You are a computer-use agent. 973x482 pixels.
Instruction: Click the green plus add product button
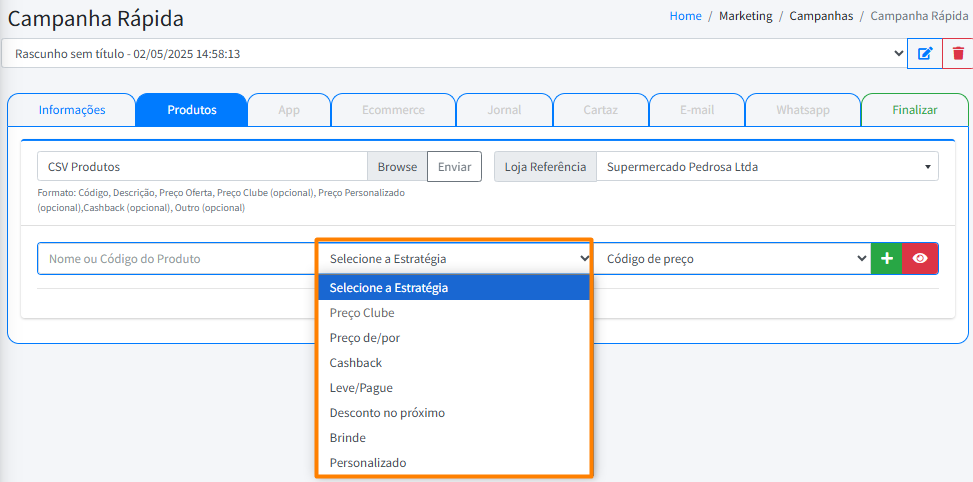pyautogui.click(x=886, y=258)
